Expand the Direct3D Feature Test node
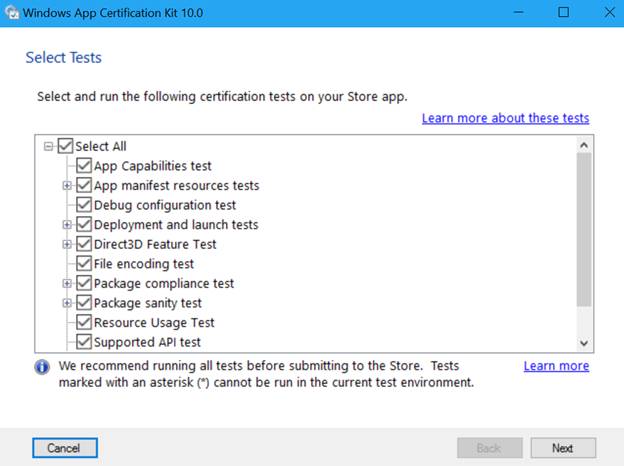This screenshot has height=466, width=624. pos(67,244)
